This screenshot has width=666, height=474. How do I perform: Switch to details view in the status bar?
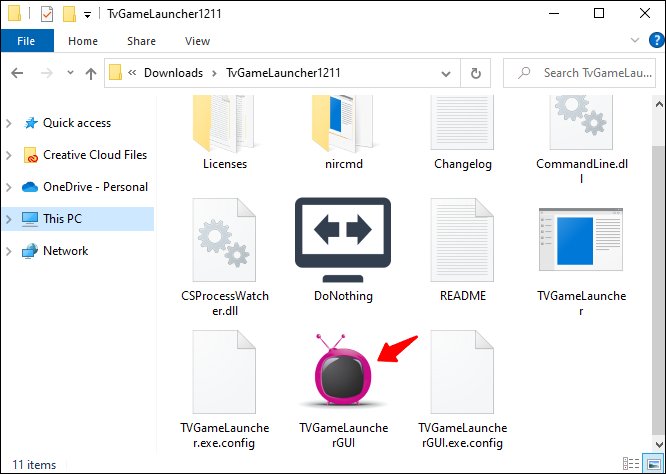click(631, 464)
